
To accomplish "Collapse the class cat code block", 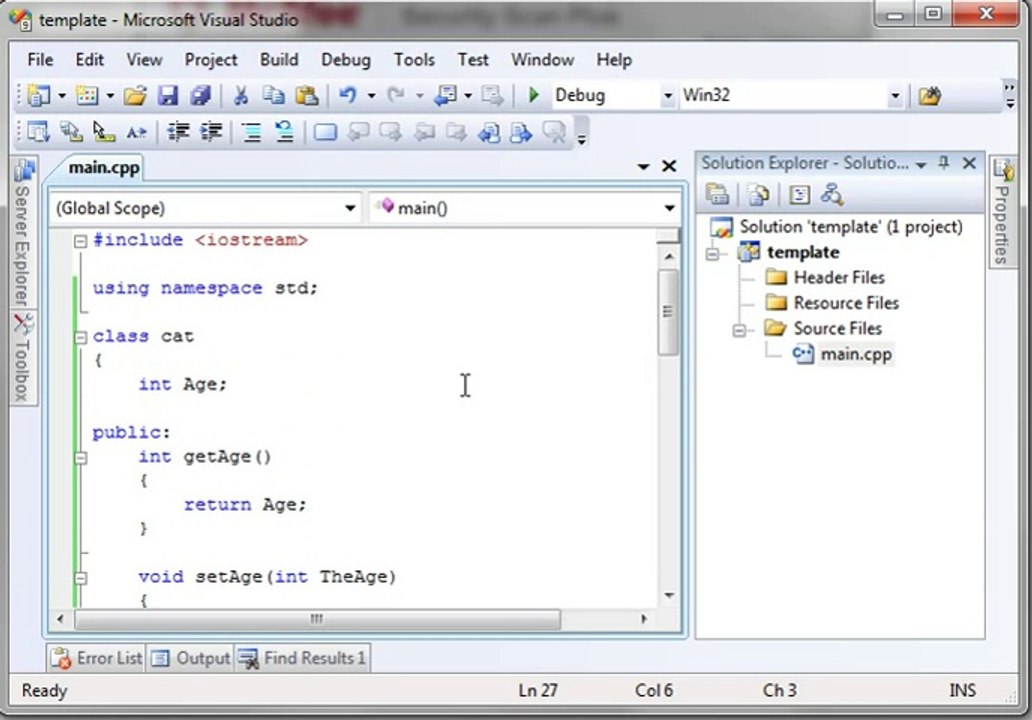I will tap(80, 338).
